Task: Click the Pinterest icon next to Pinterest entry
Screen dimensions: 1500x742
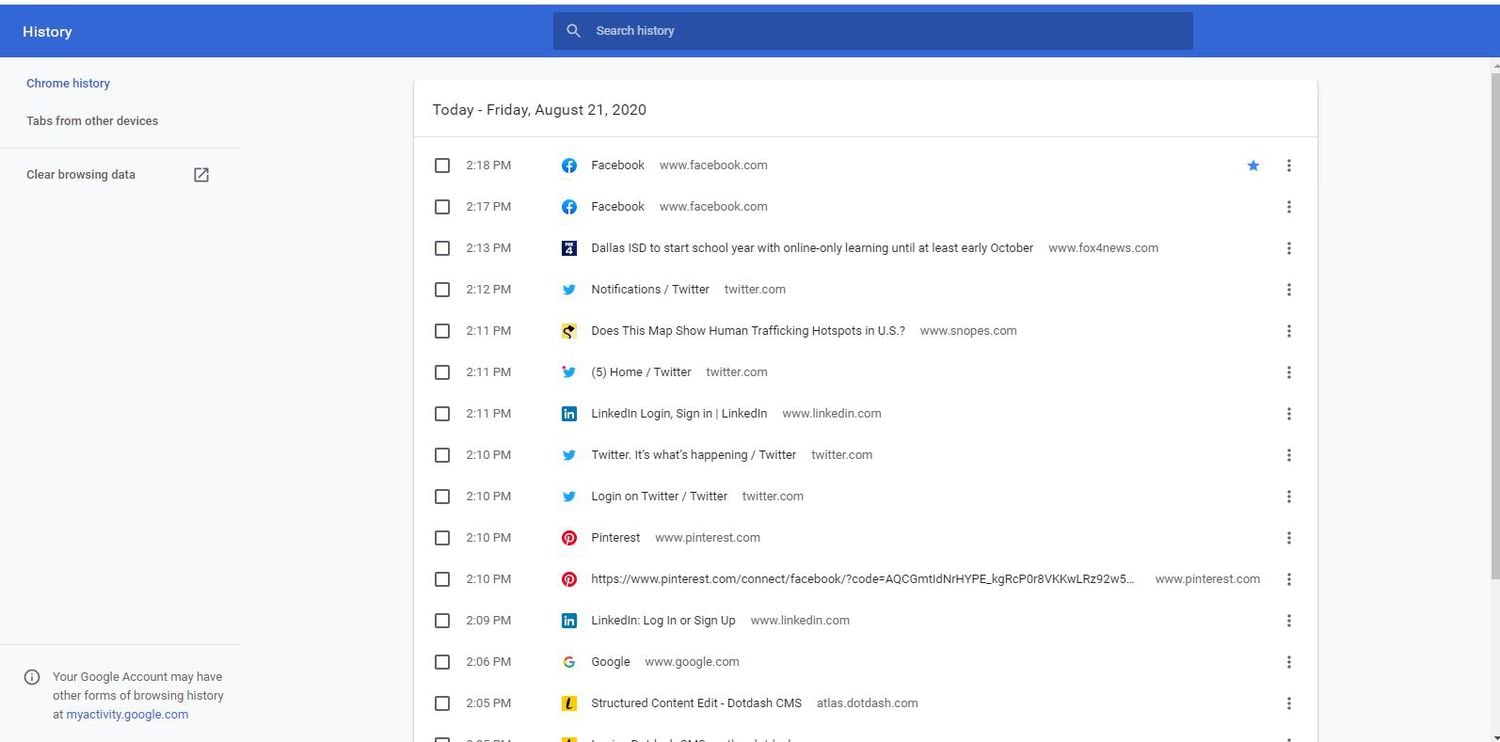Action: tap(569, 537)
